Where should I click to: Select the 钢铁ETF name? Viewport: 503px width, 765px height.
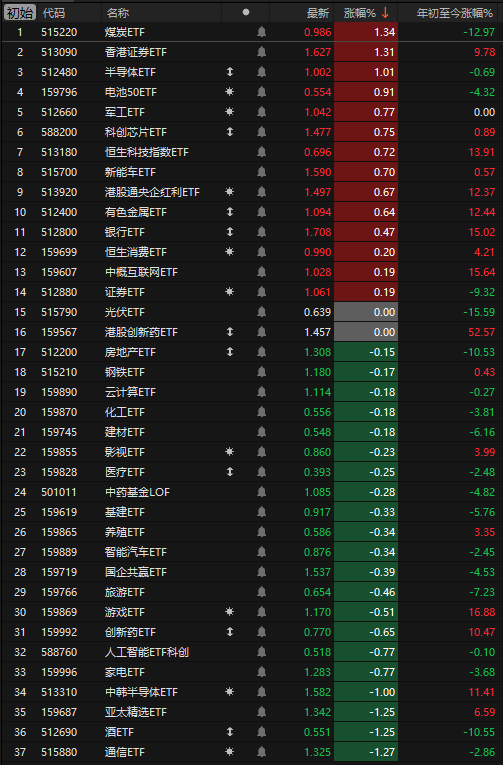click(125, 372)
